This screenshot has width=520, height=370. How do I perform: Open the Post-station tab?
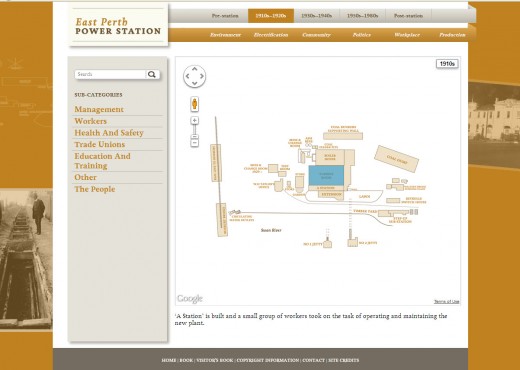point(408,16)
